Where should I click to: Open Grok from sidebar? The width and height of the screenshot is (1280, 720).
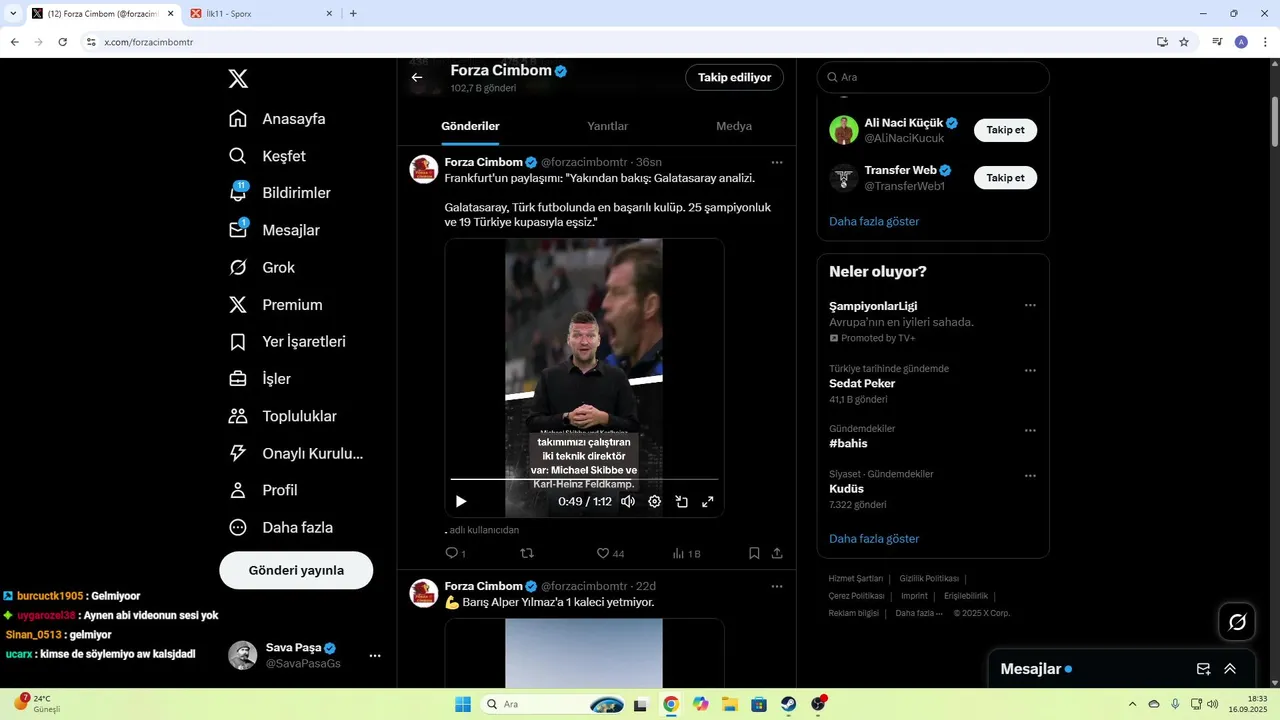tap(262, 267)
